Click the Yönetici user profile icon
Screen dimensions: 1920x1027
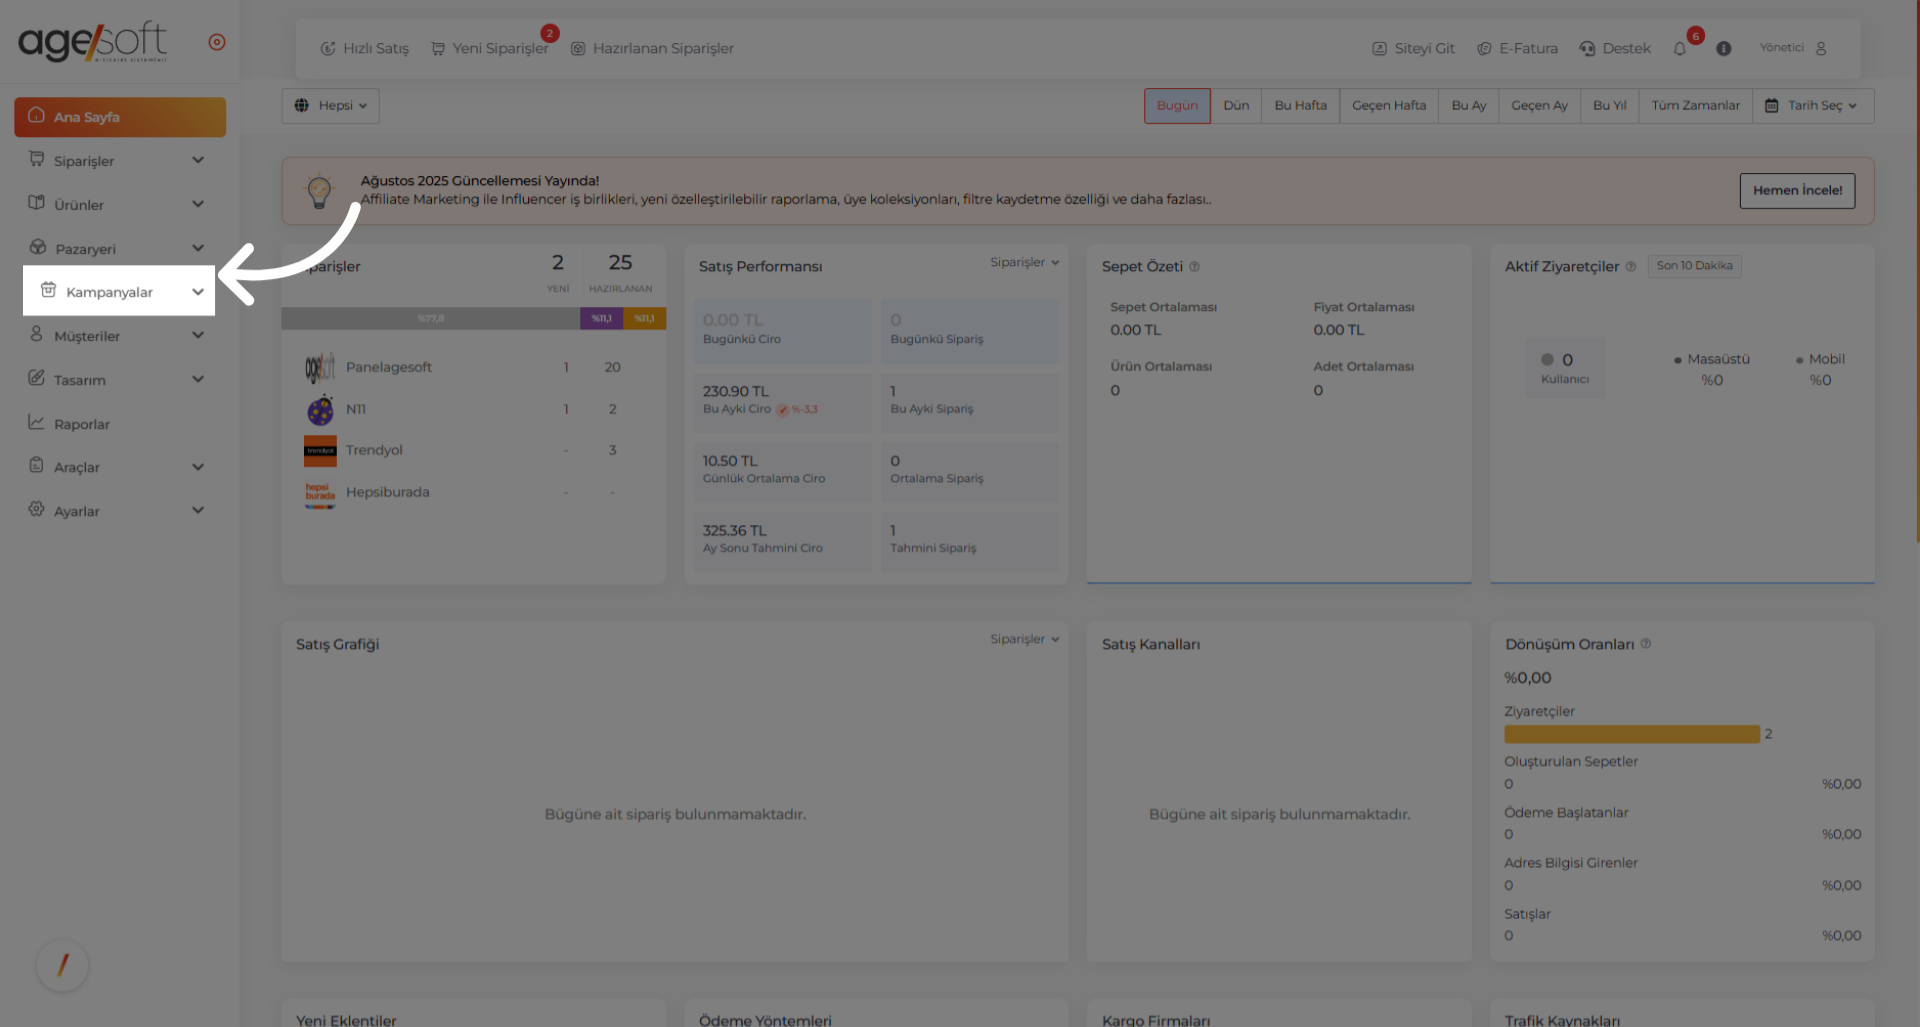tap(1821, 49)
